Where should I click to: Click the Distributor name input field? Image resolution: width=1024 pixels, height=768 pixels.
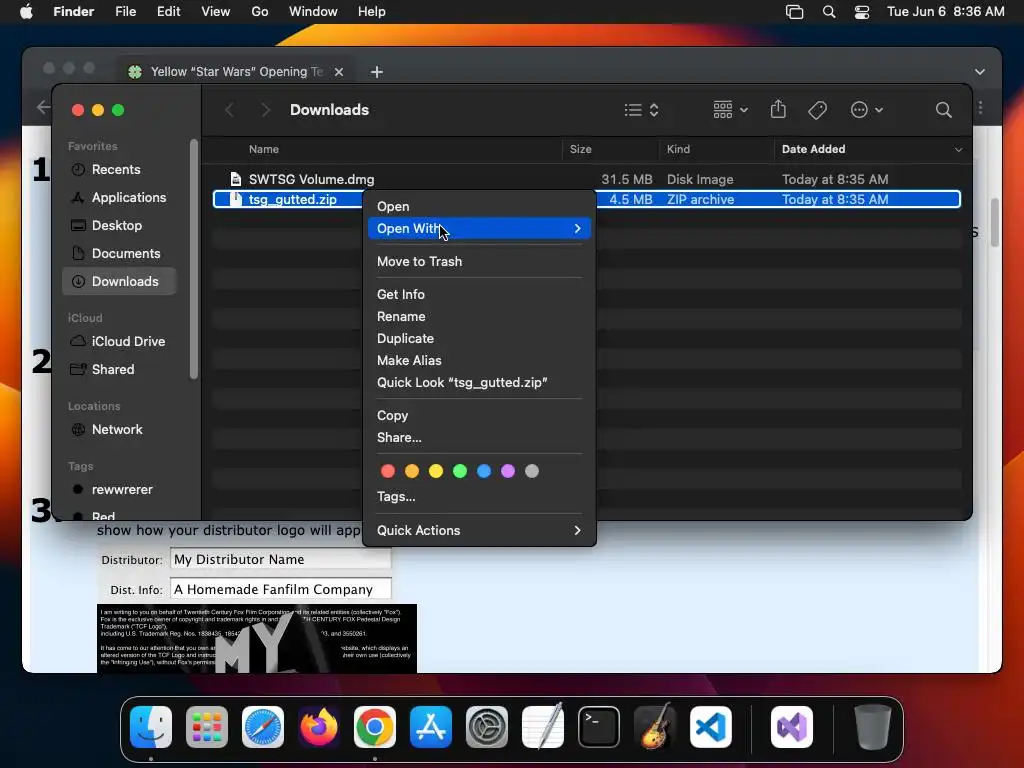pyautogui.click(x=281, y=560)
